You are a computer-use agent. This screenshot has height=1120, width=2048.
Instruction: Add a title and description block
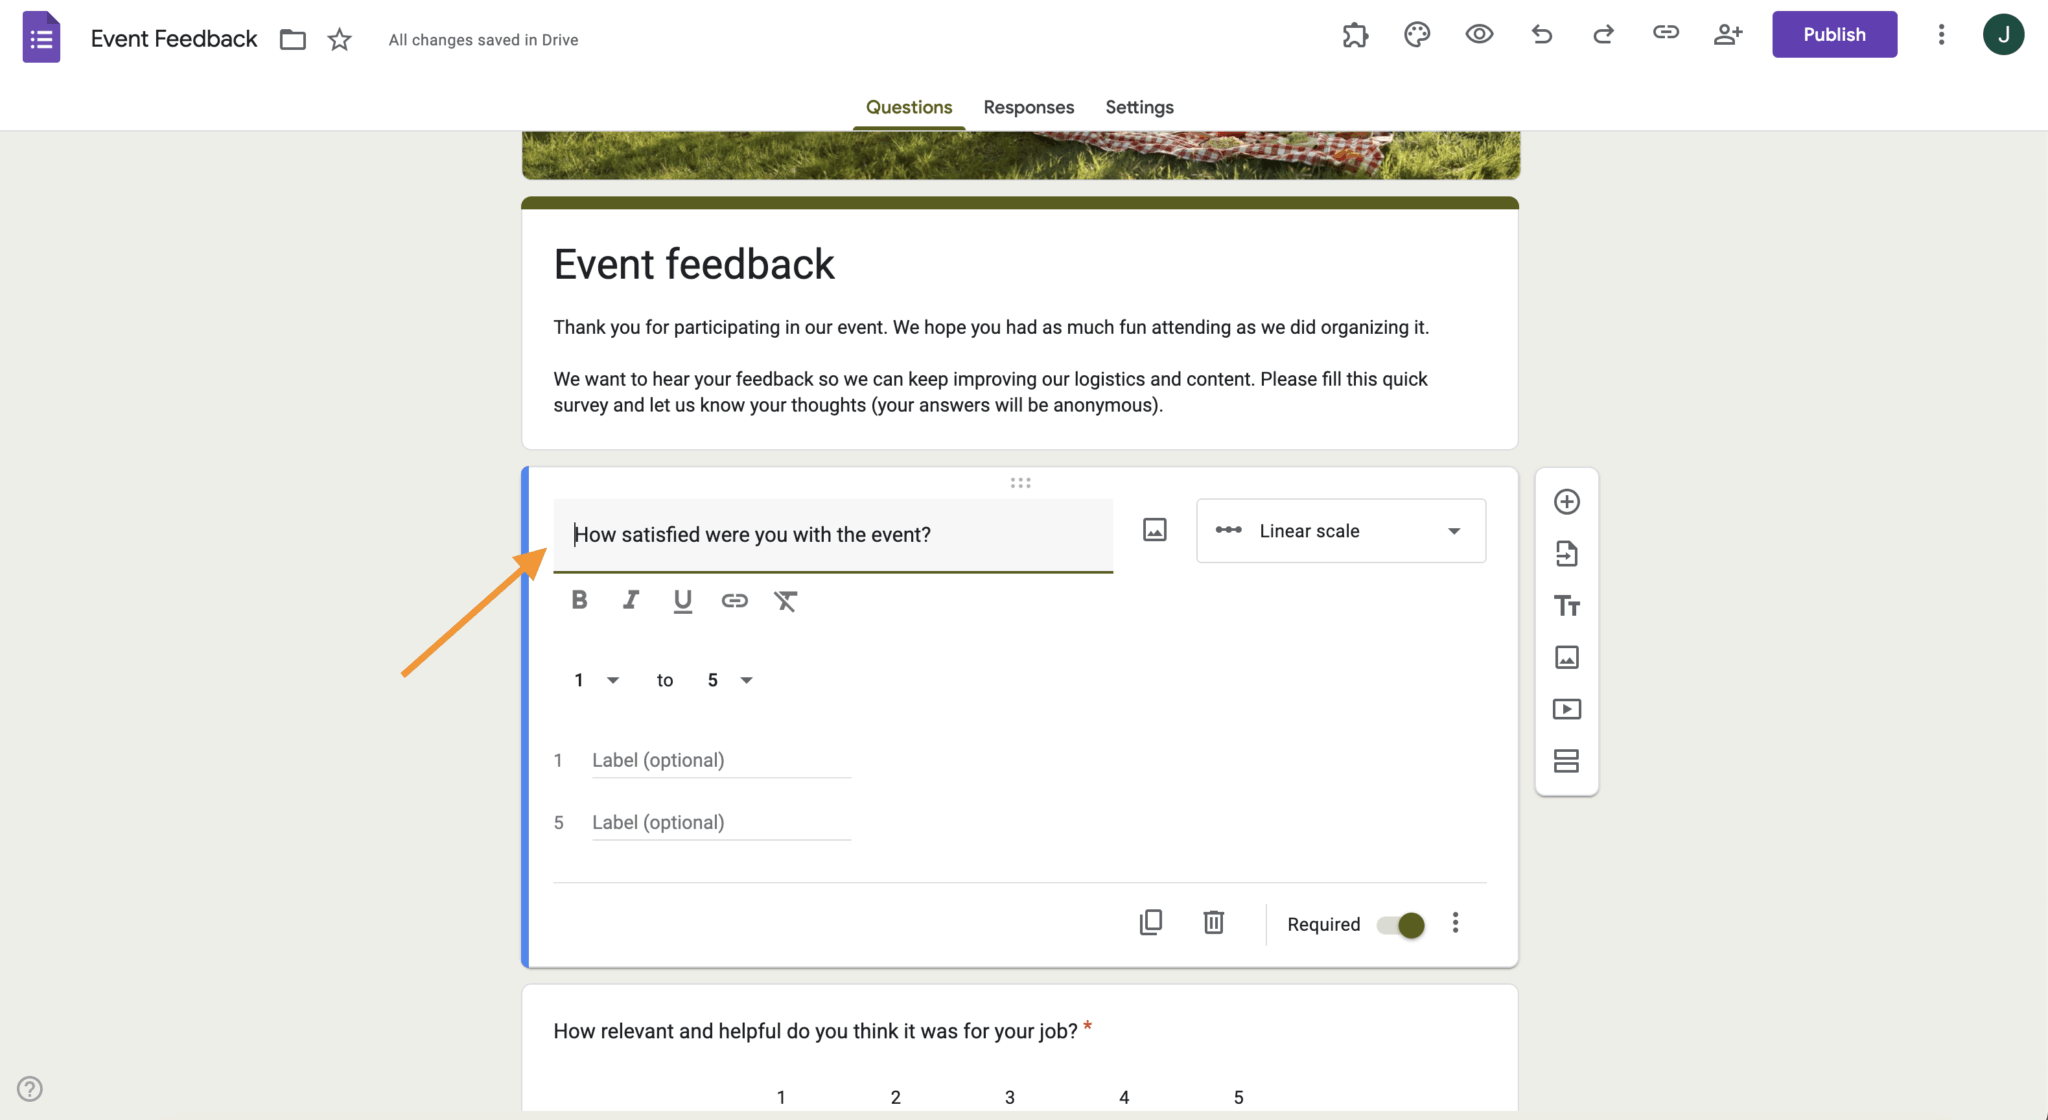coord(1566,606)
